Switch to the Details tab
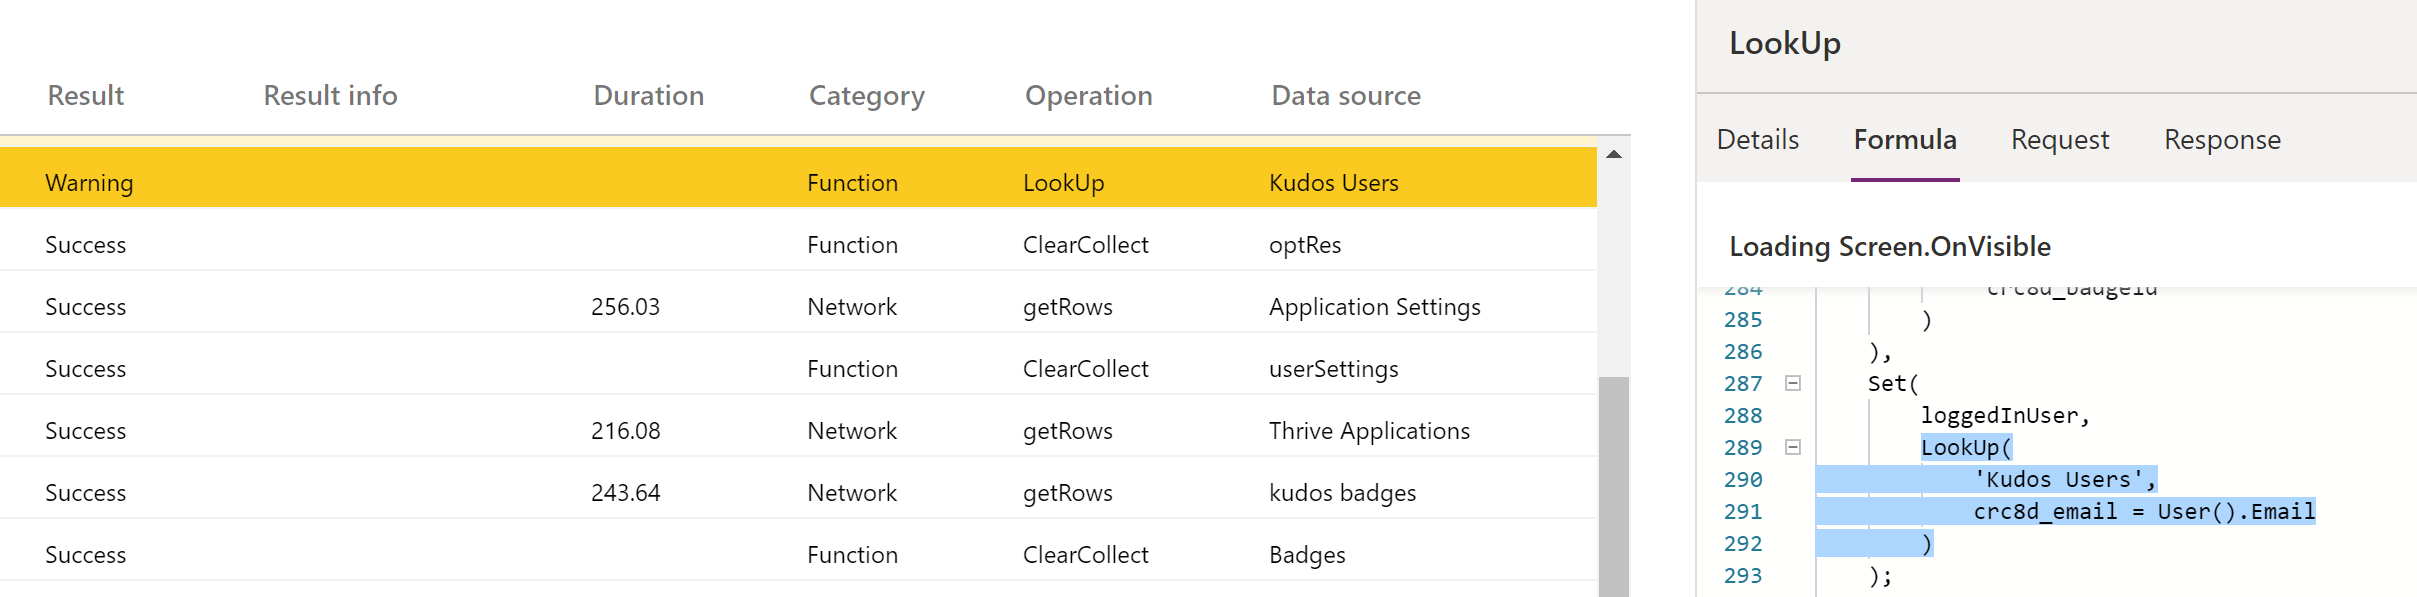 [1757, 140]
